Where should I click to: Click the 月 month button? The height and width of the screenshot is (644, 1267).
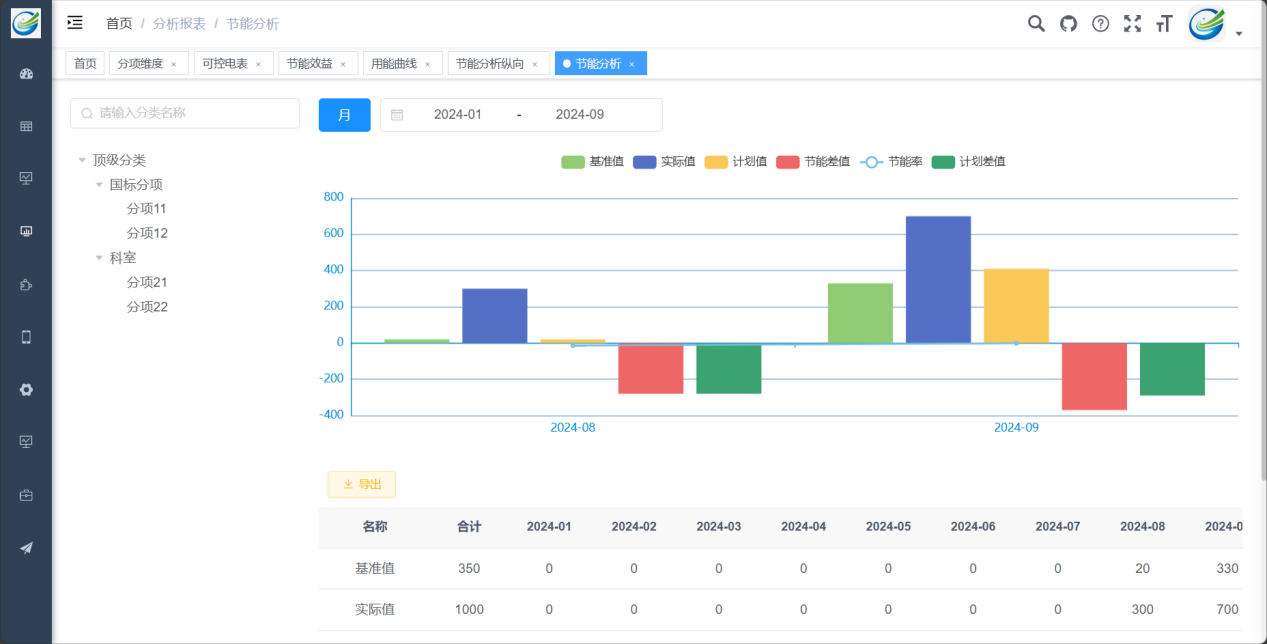tap(344, 115)
